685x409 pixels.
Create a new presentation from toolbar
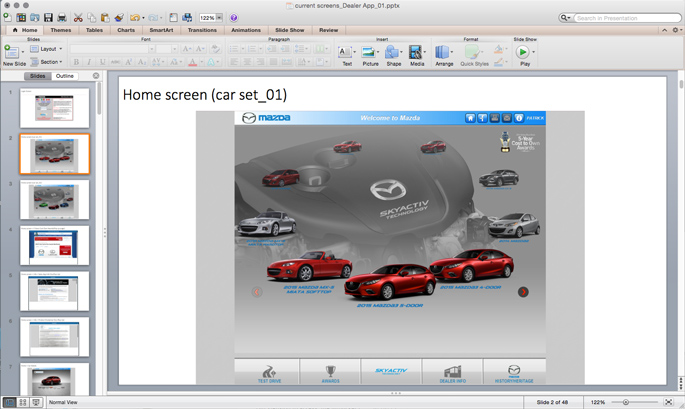(7, 17)
